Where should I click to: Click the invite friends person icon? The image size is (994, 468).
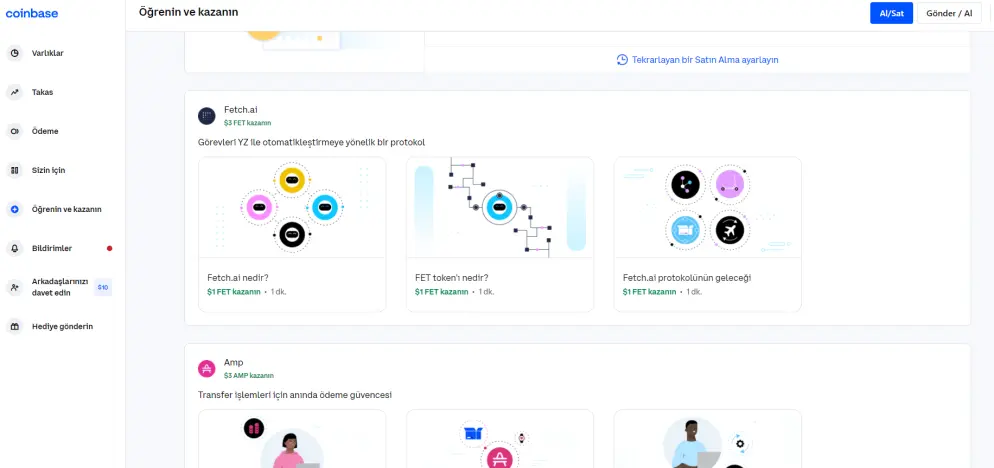[14, 287]
